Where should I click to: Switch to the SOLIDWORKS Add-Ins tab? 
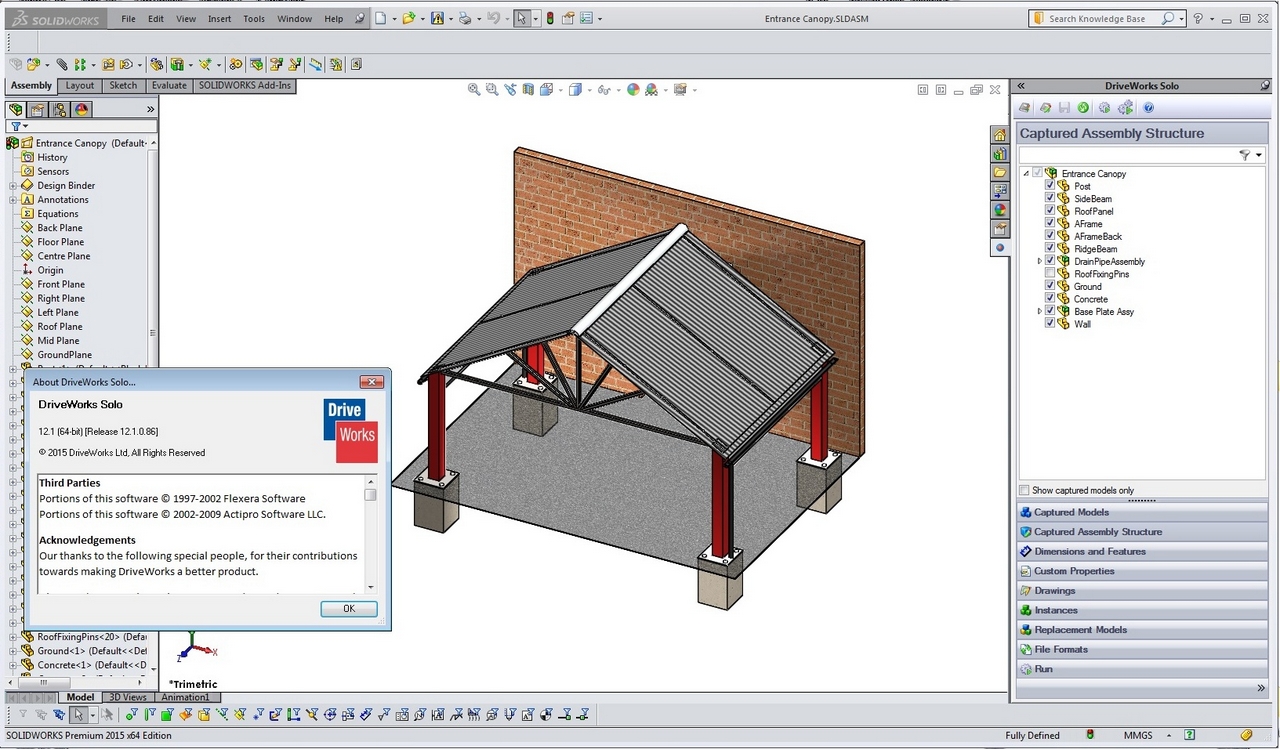245,85
